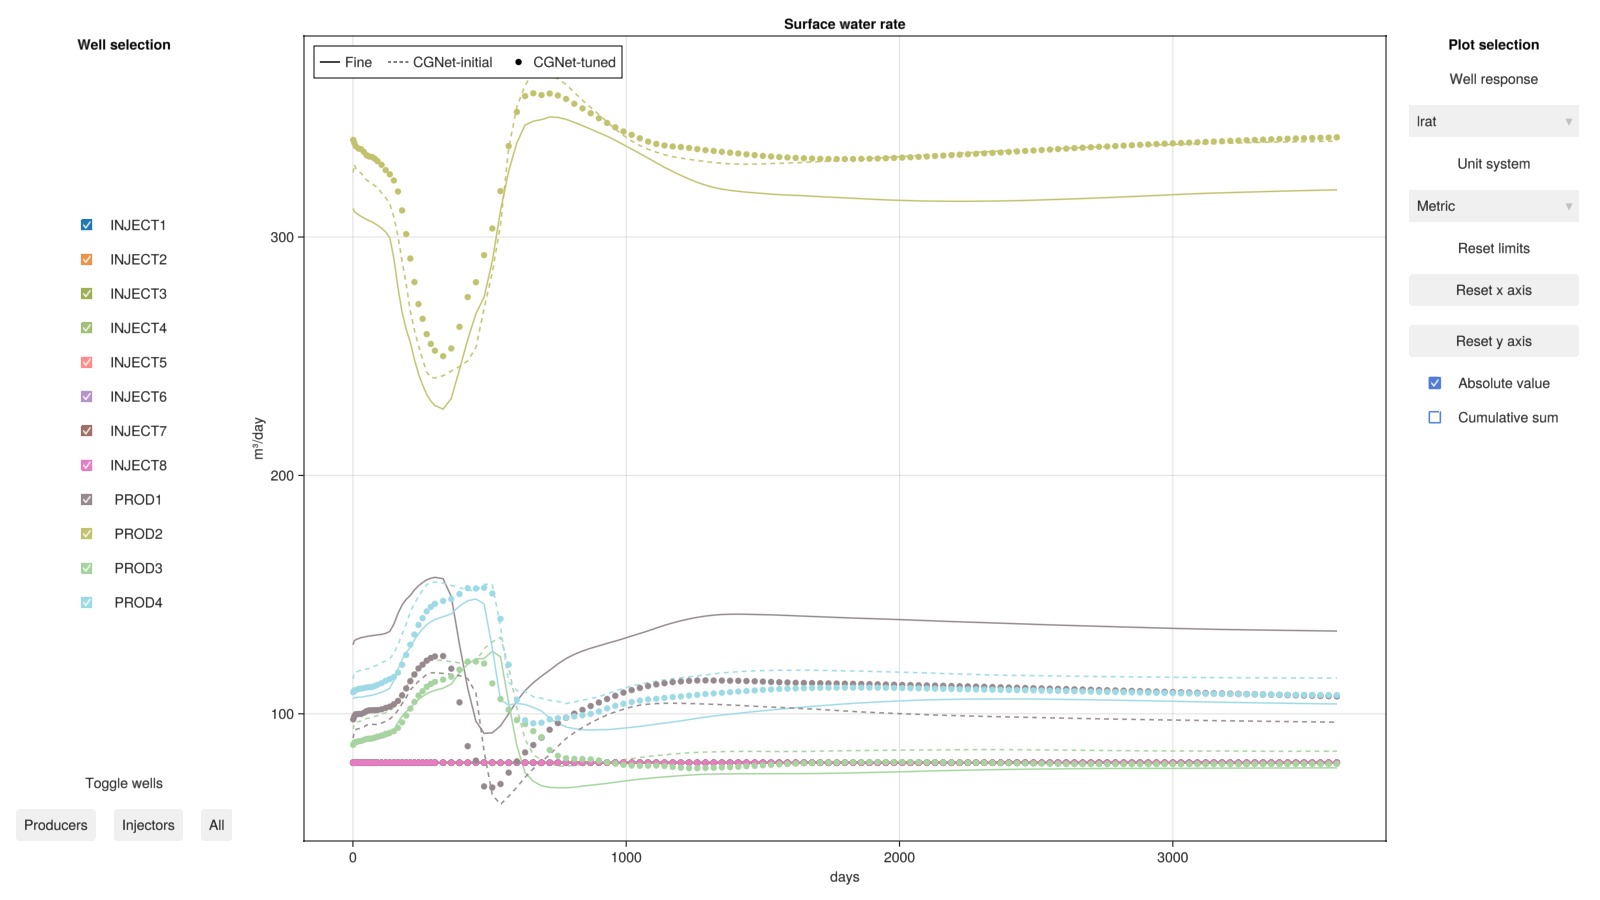This screenshot has height=900, width=1600.
Task: Disable the INJECT3 well checkbox
Action: point(87,294)
